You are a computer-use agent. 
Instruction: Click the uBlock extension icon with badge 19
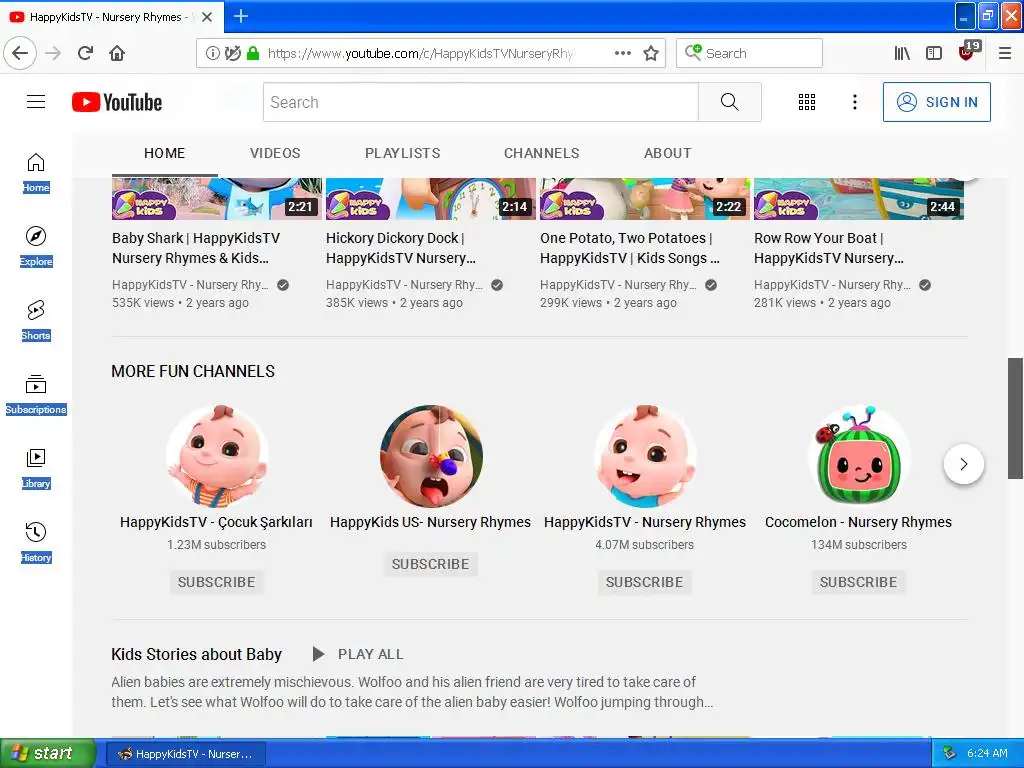click(x=968, y=51)
